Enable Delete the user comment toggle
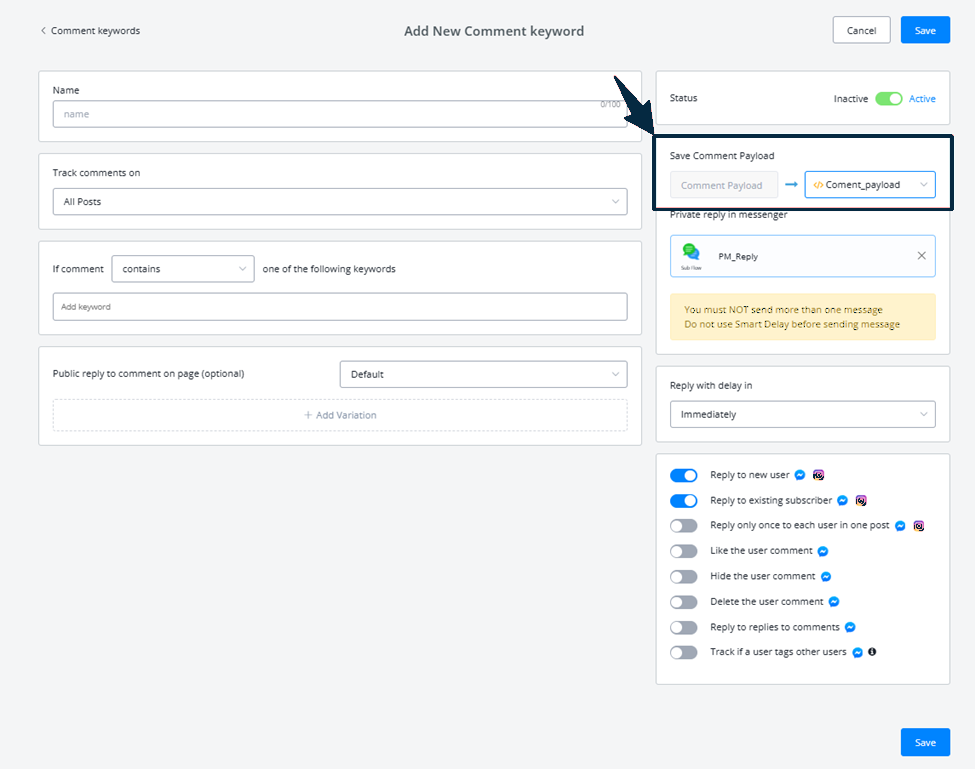975x769 pixels. point(683,602)
